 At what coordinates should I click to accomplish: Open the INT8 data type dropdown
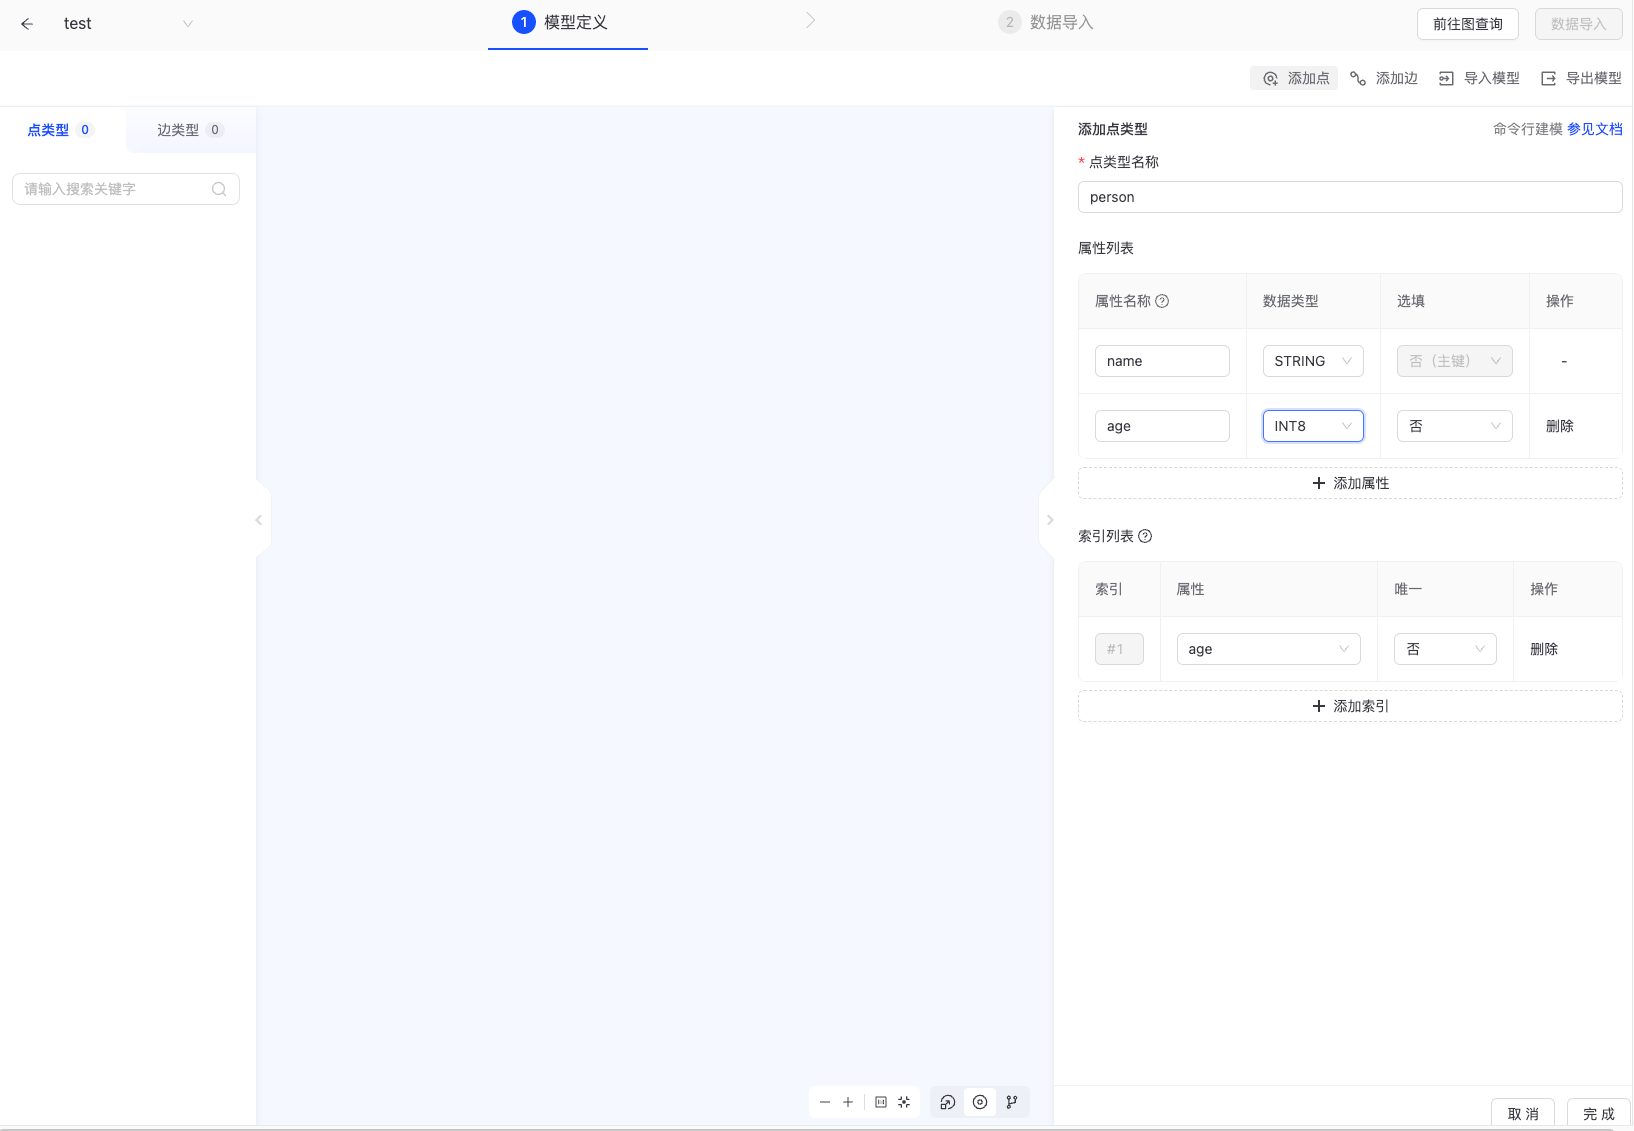(1313, 426)
